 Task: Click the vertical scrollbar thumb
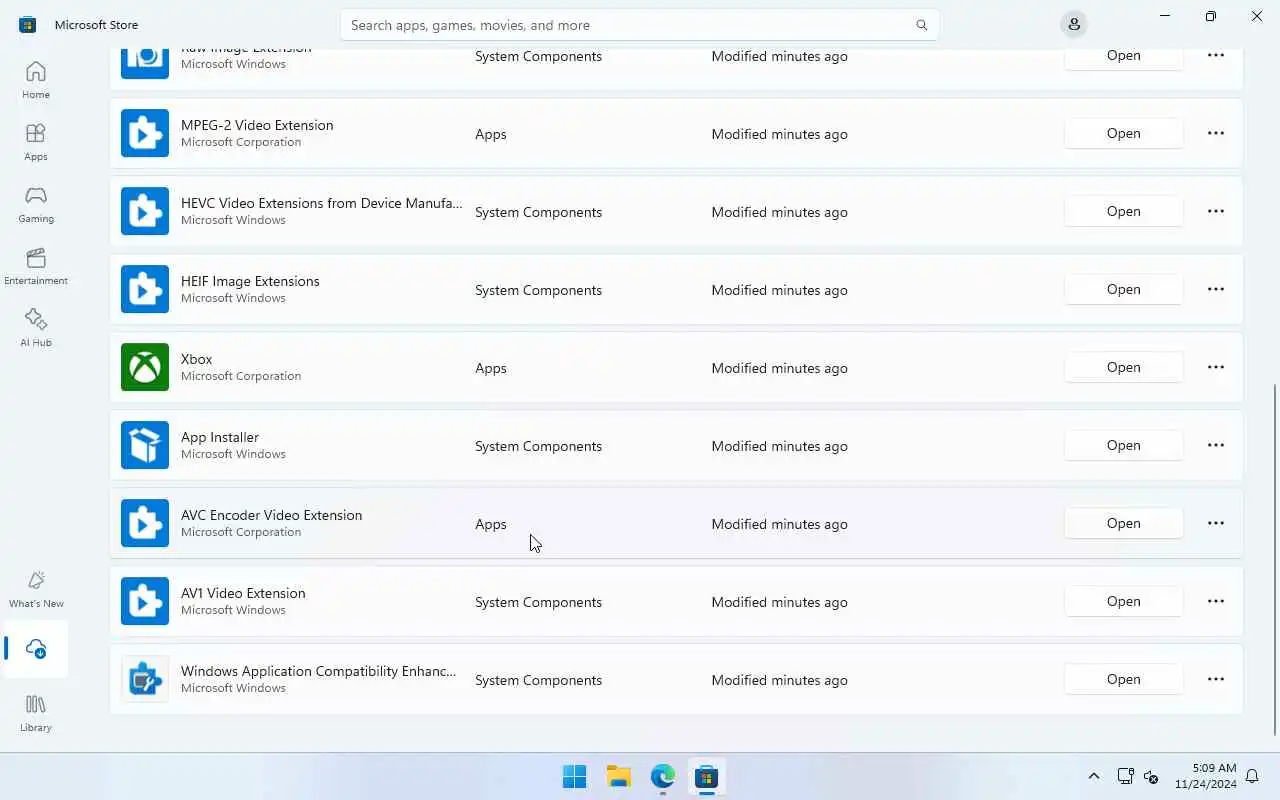pos(1275,560)
